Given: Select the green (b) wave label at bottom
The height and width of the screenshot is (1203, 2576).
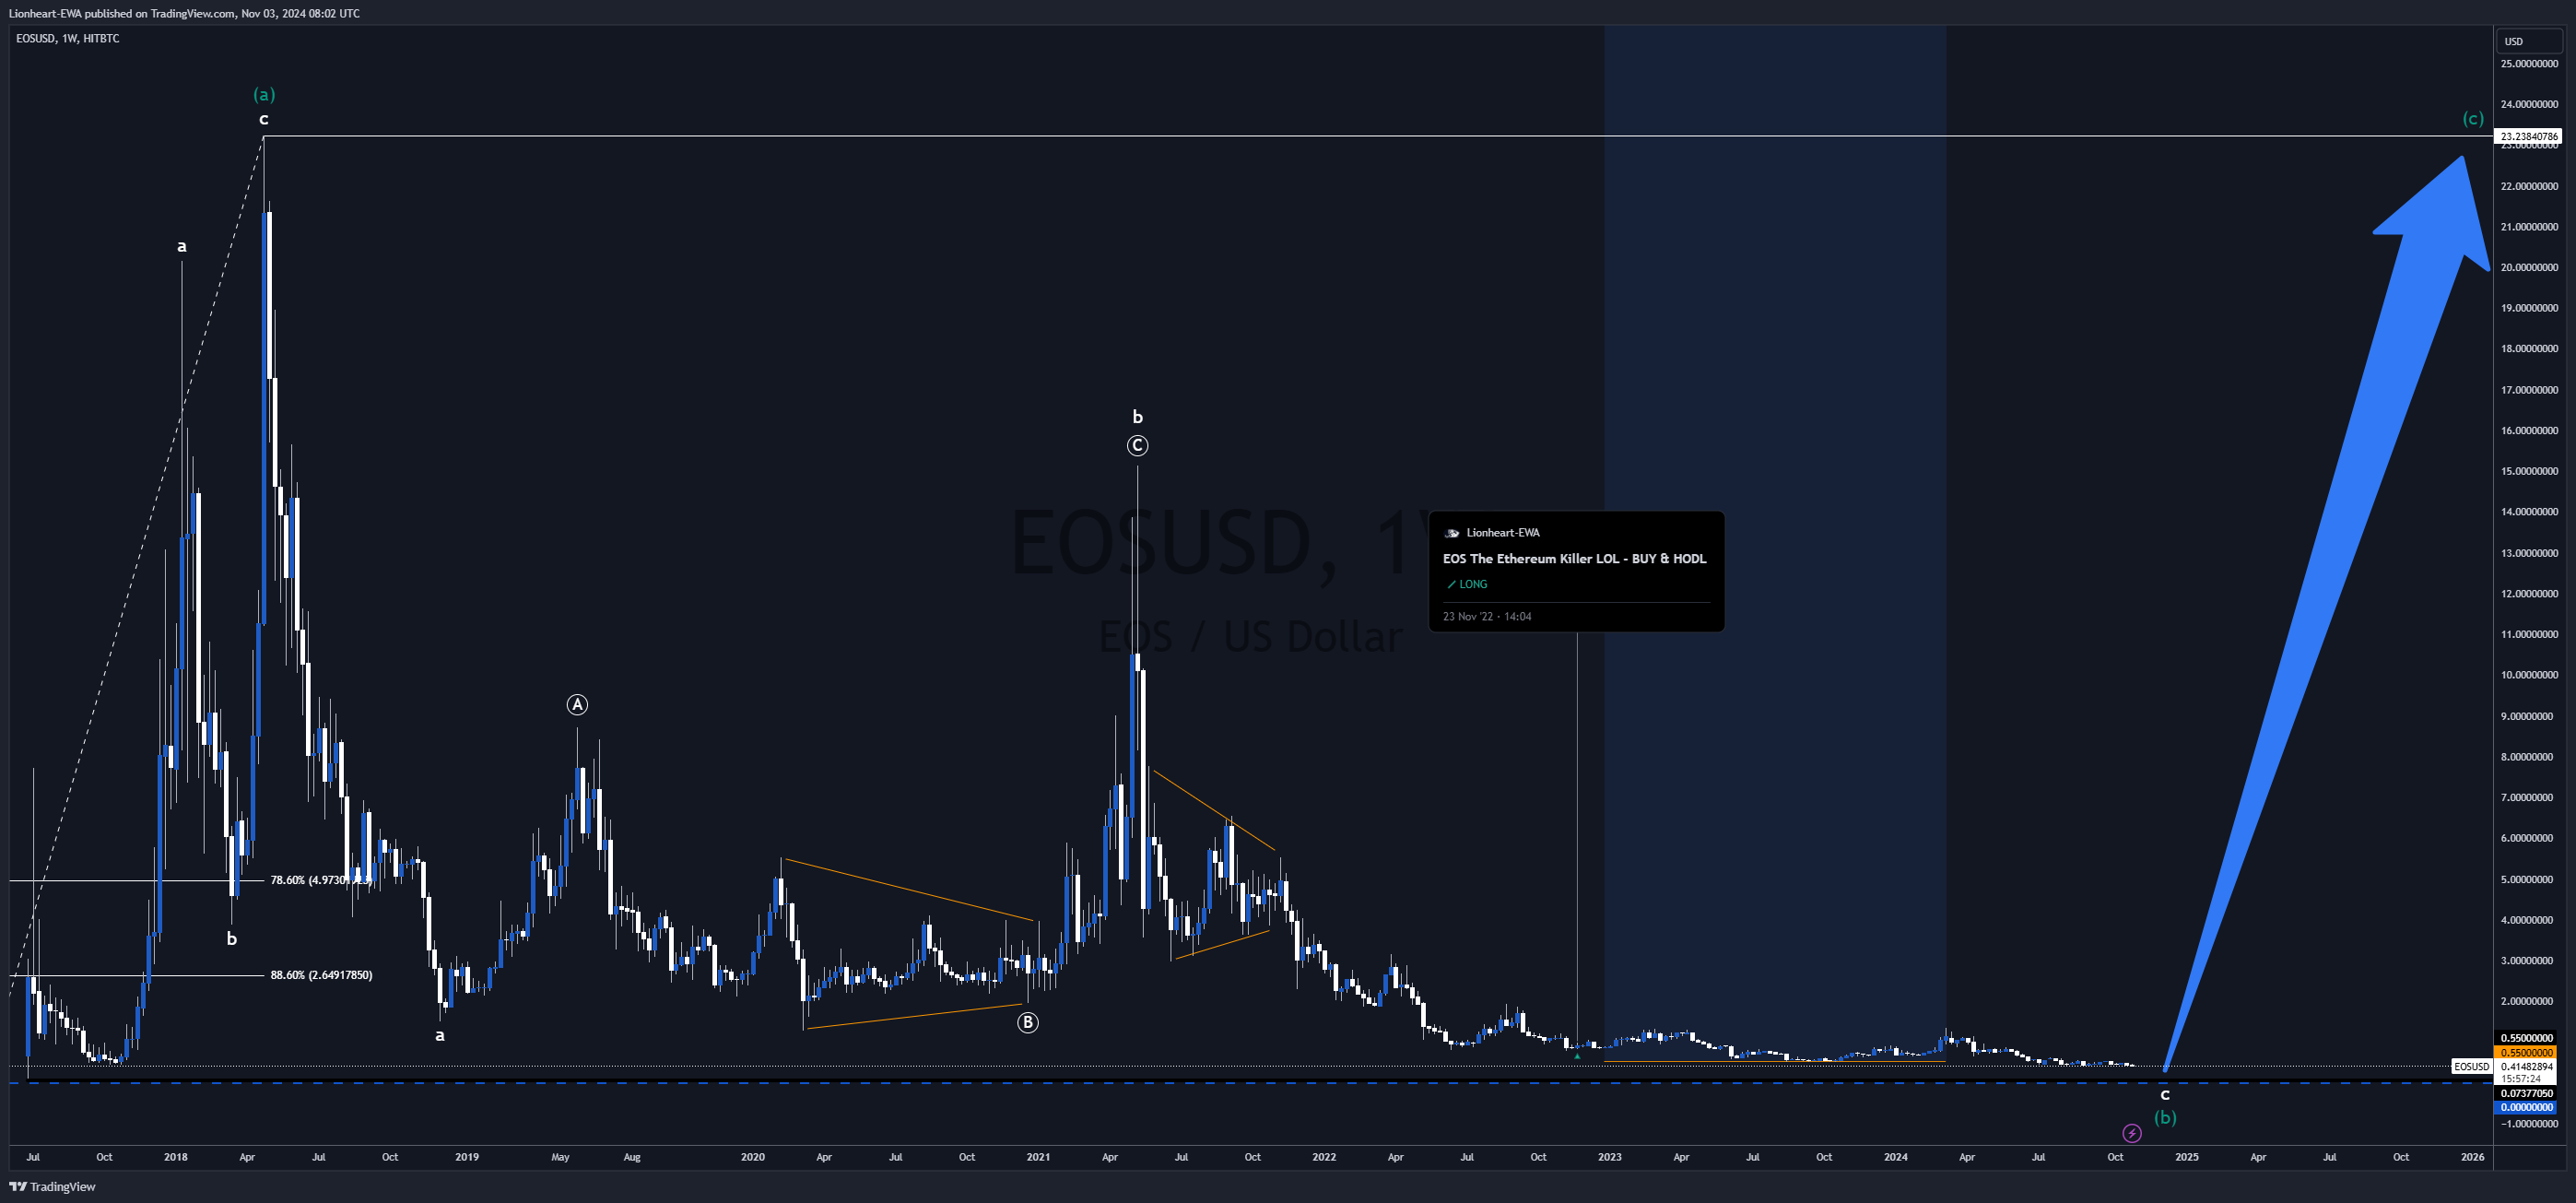Looking at the screenshot, I should pyautogui.click(x=2165, y=1117).
